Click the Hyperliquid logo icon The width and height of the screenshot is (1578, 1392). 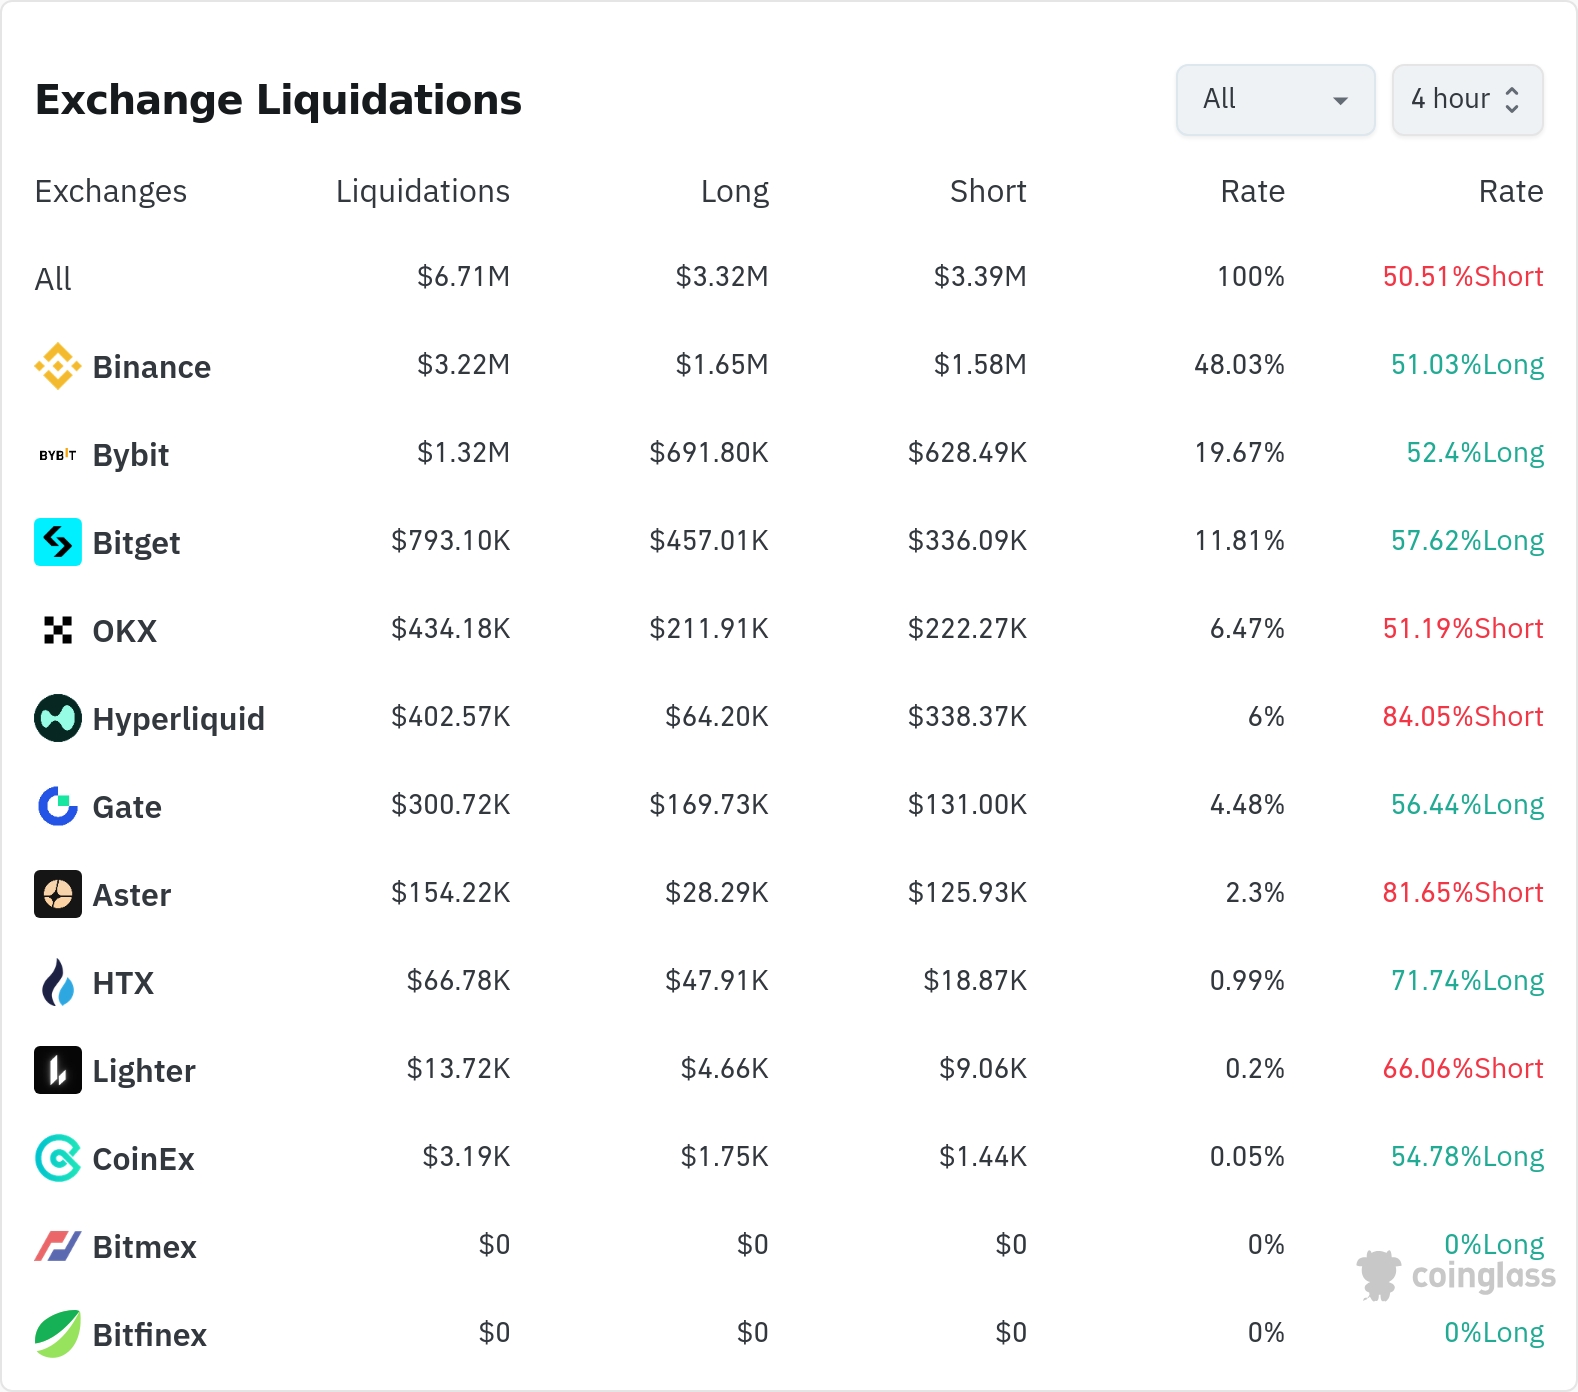coord(58,718)
